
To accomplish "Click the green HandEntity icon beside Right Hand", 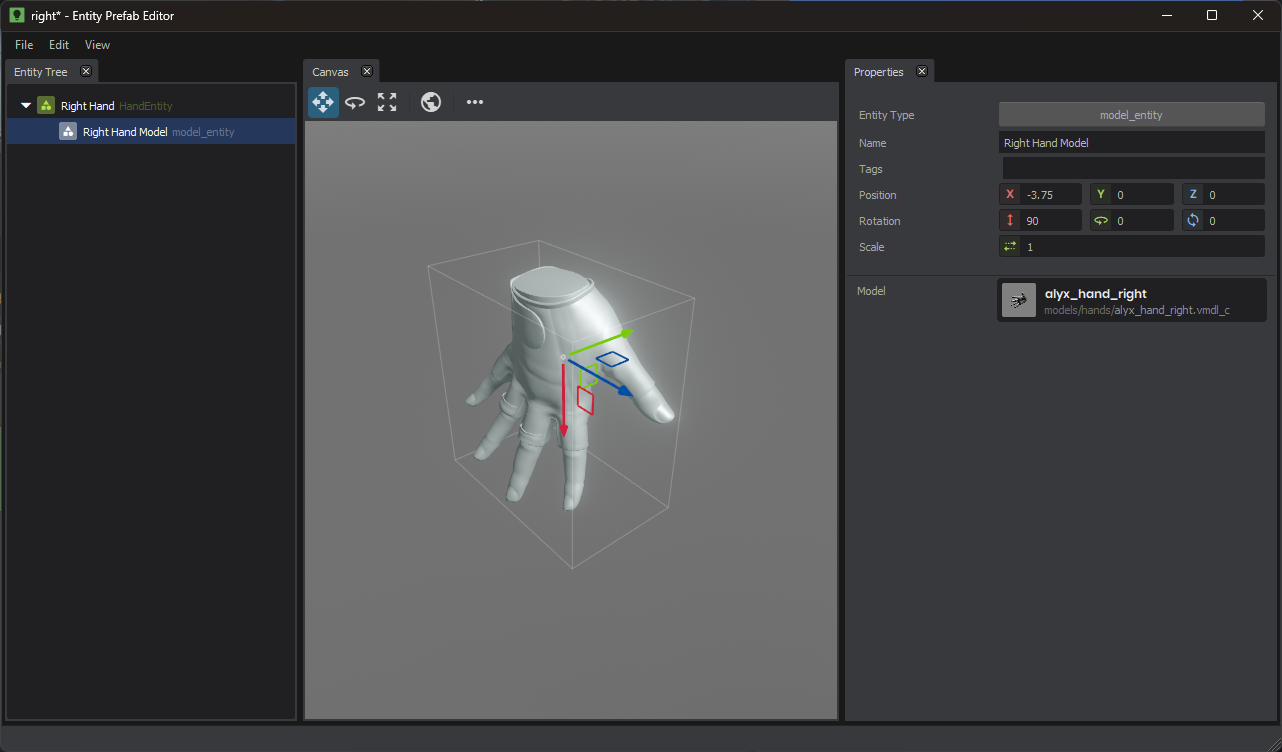I will (x=45, y=104).
